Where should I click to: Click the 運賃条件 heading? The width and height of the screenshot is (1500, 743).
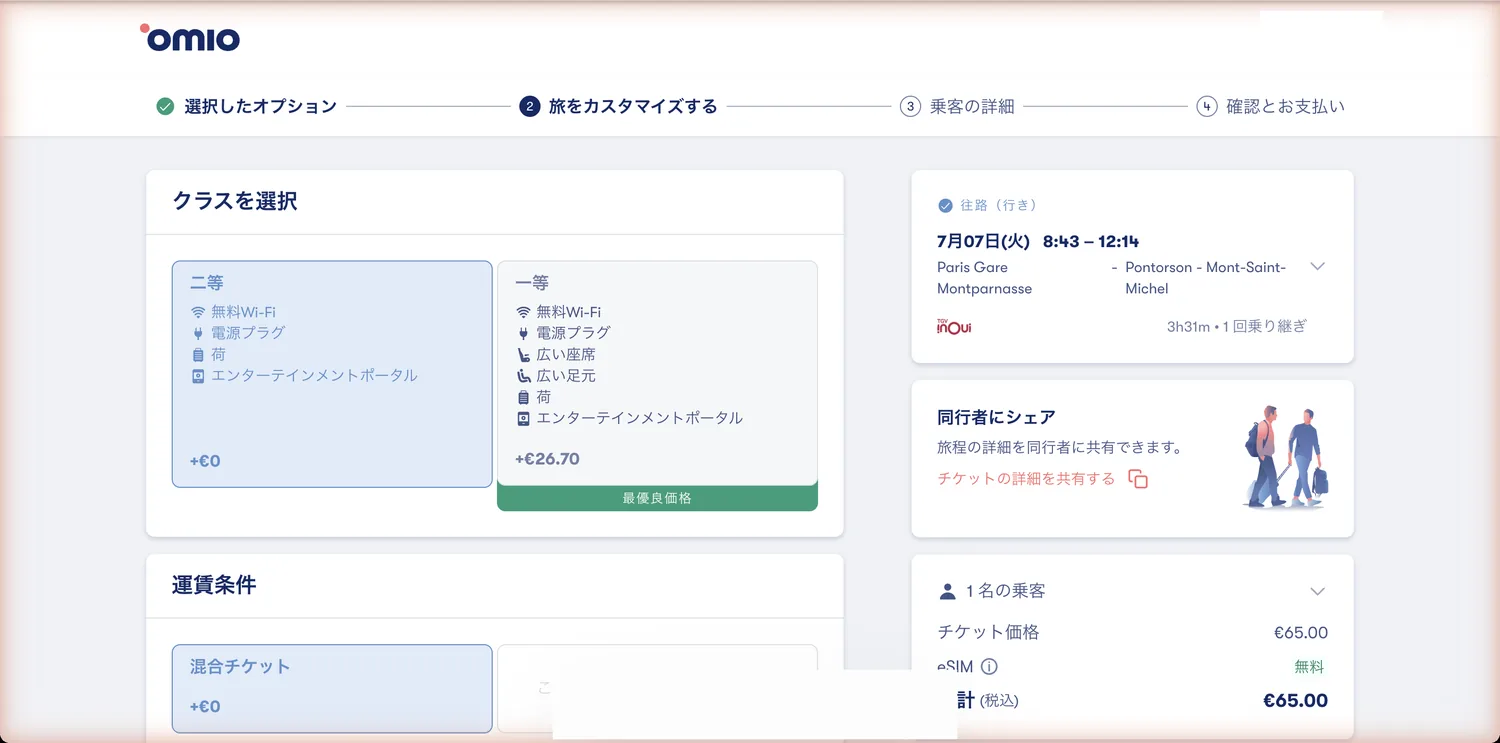[214, 585]
